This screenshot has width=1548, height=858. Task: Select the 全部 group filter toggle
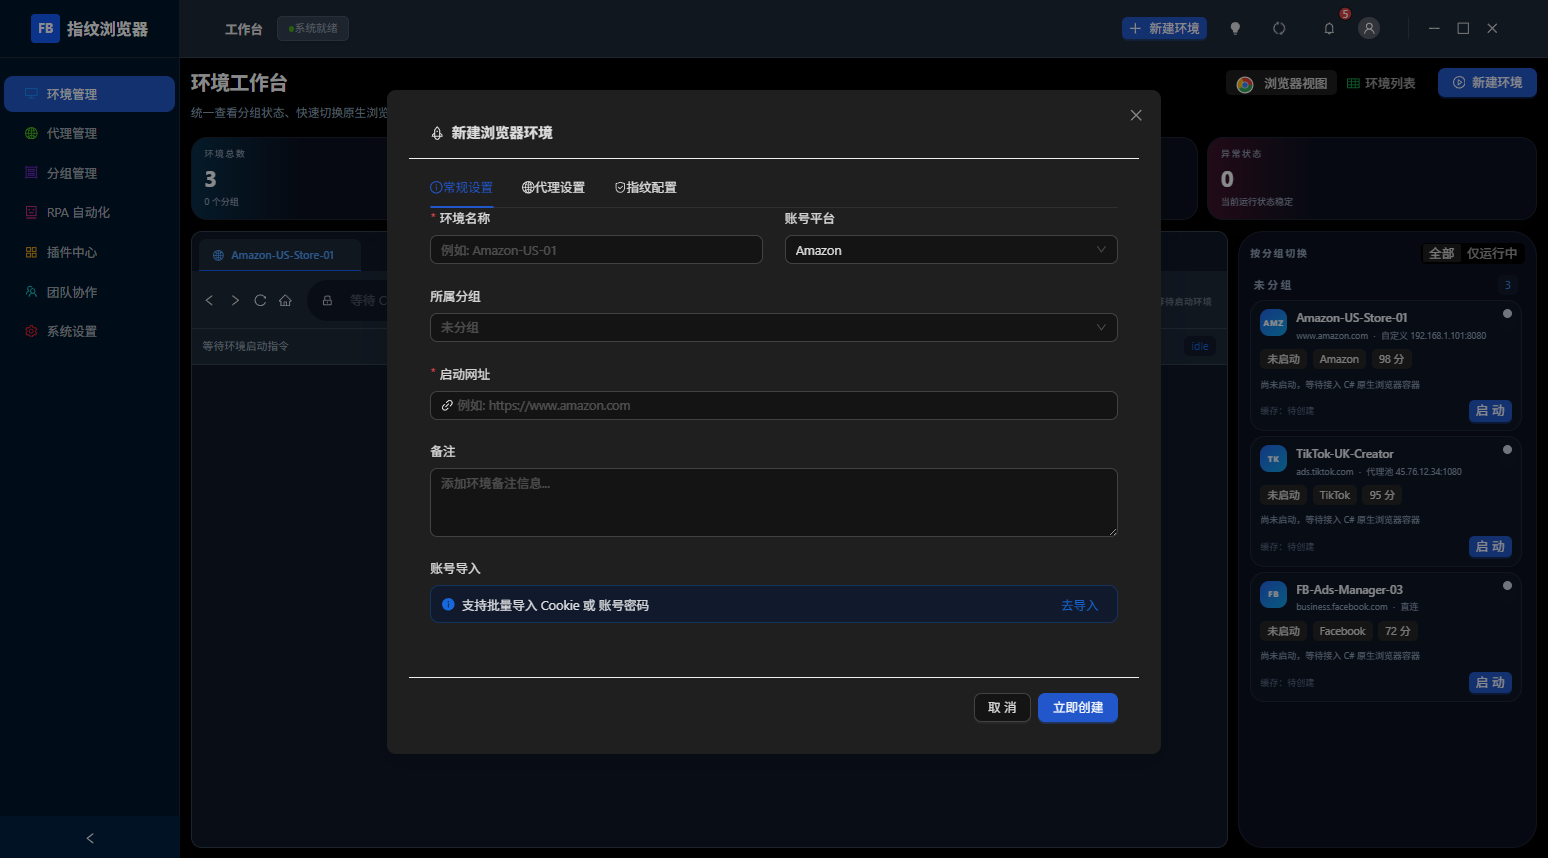[1441, 253]
